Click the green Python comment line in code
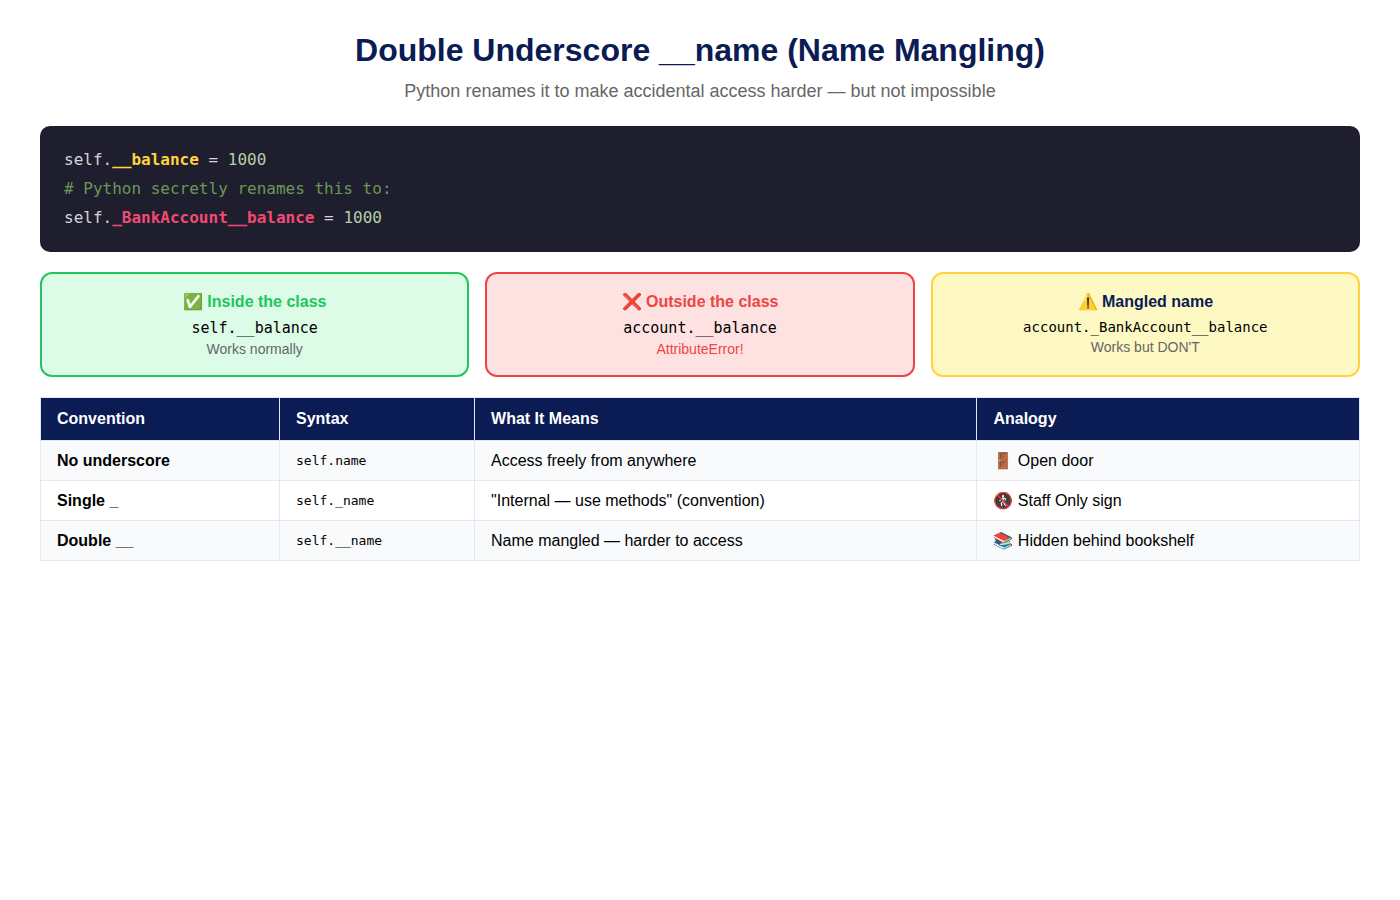The width and height of the screenshot is (1400, 900). point(228,188)
